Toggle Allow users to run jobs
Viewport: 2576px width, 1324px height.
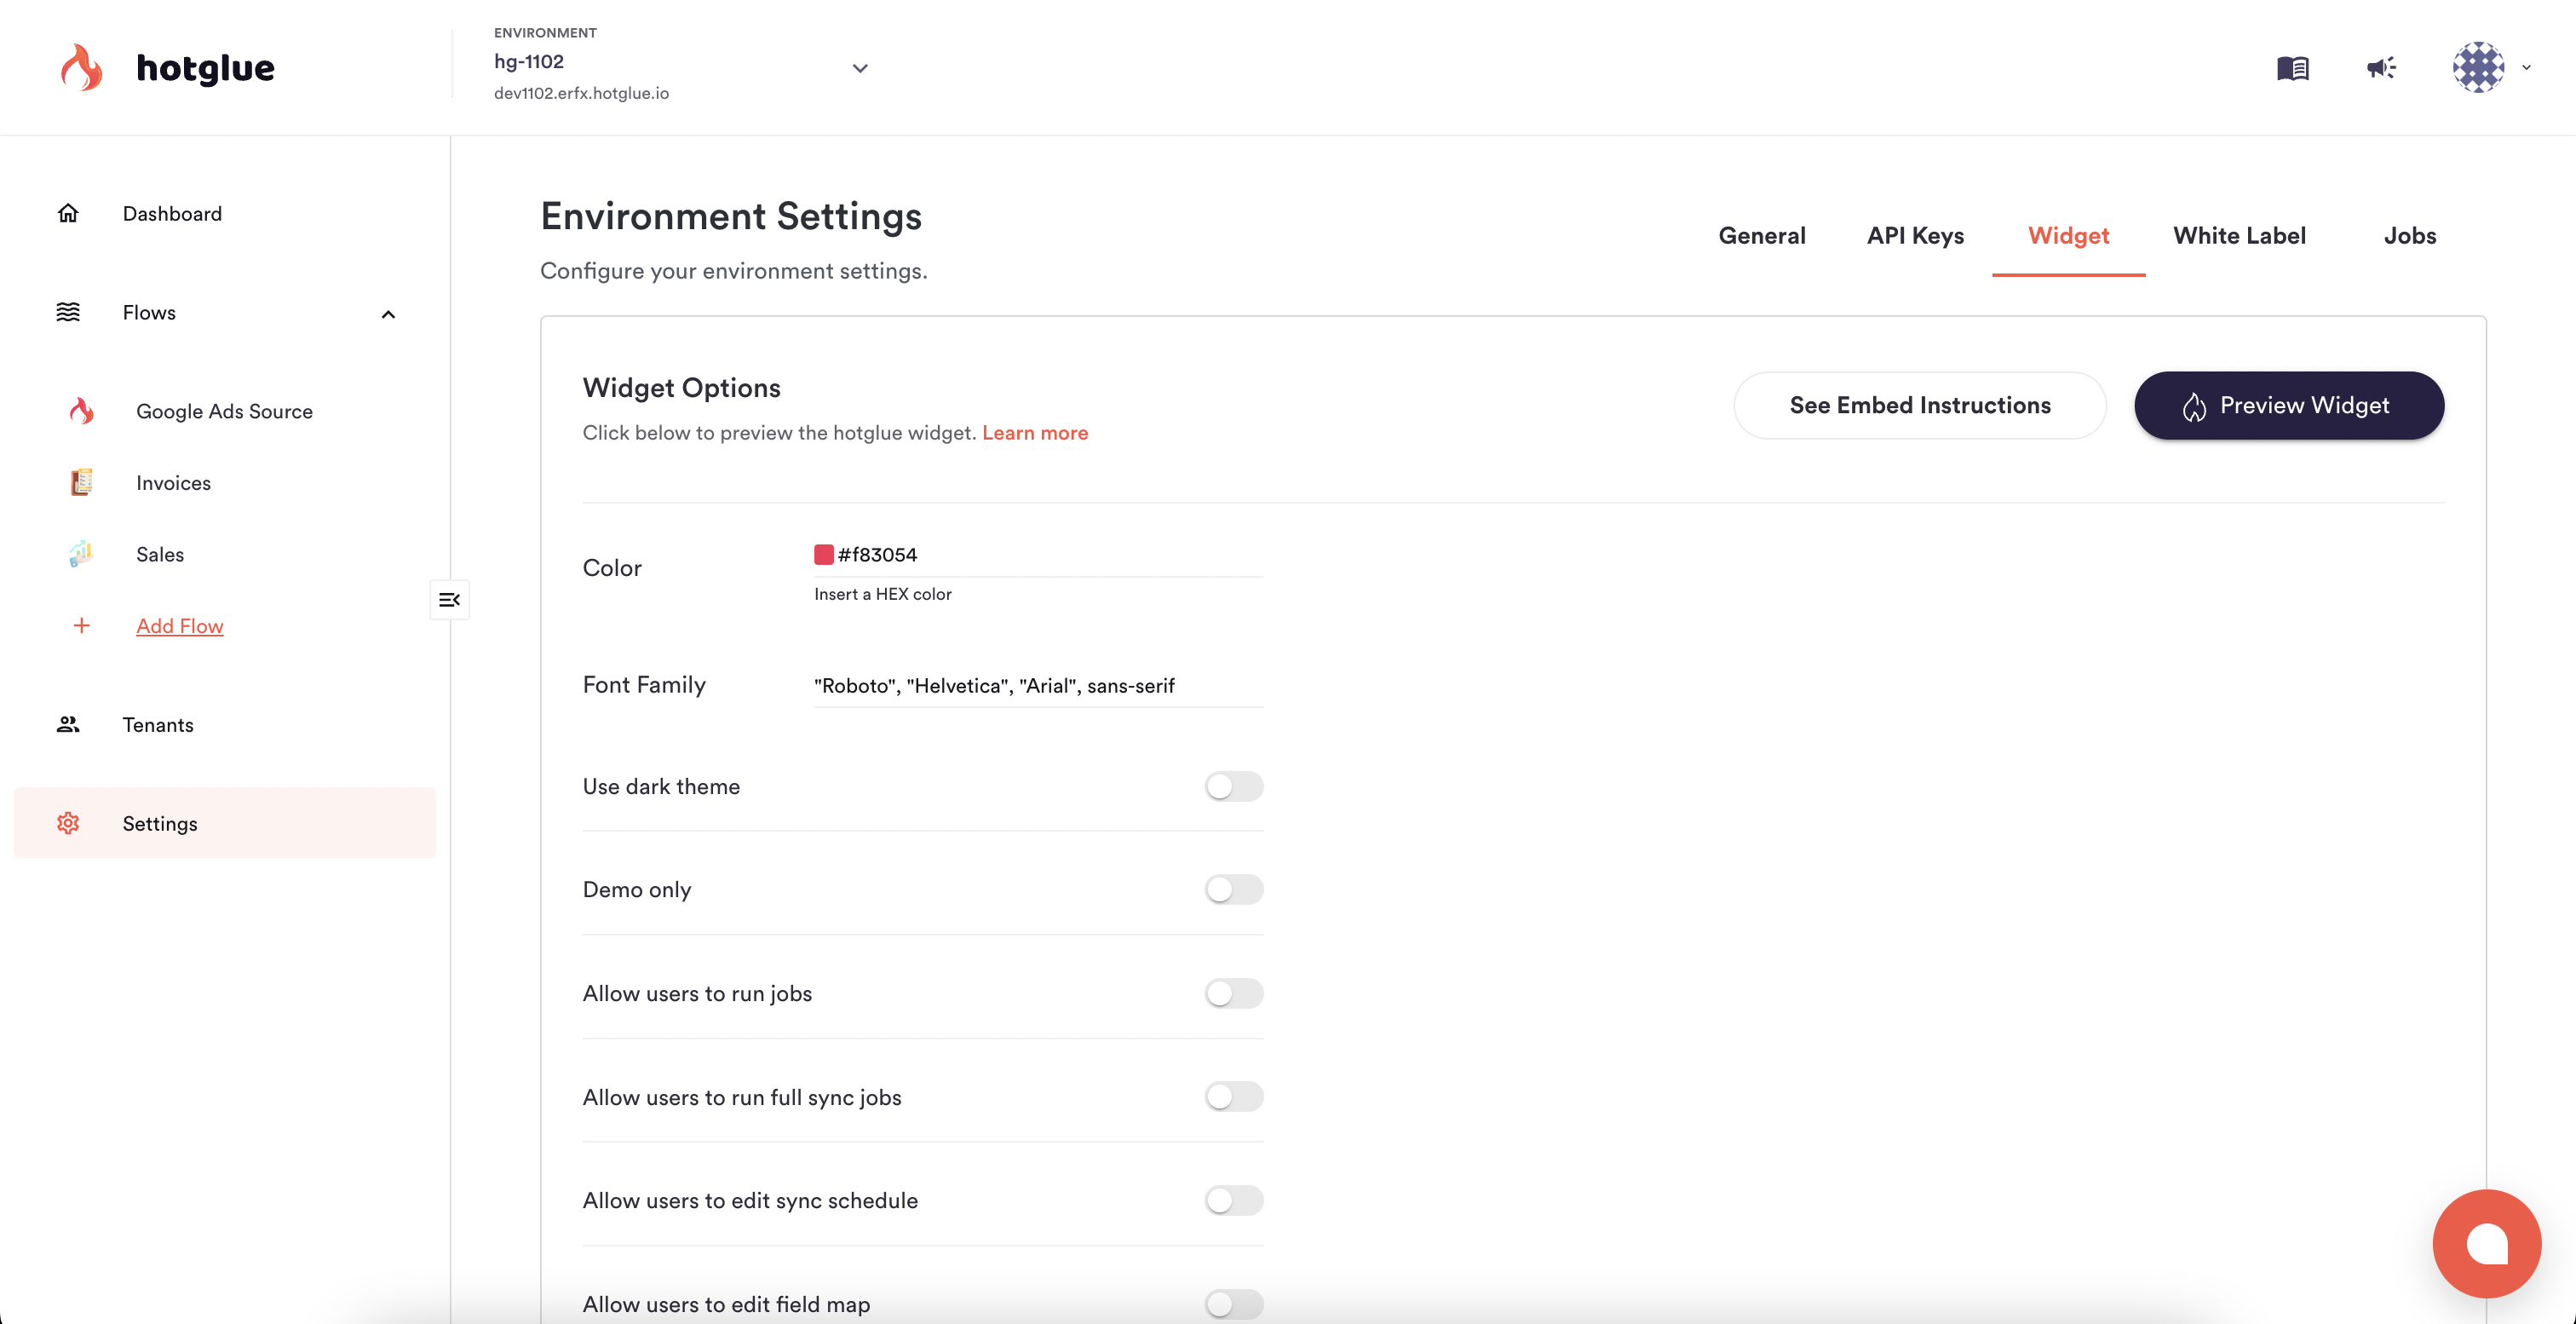(1233, 994)
